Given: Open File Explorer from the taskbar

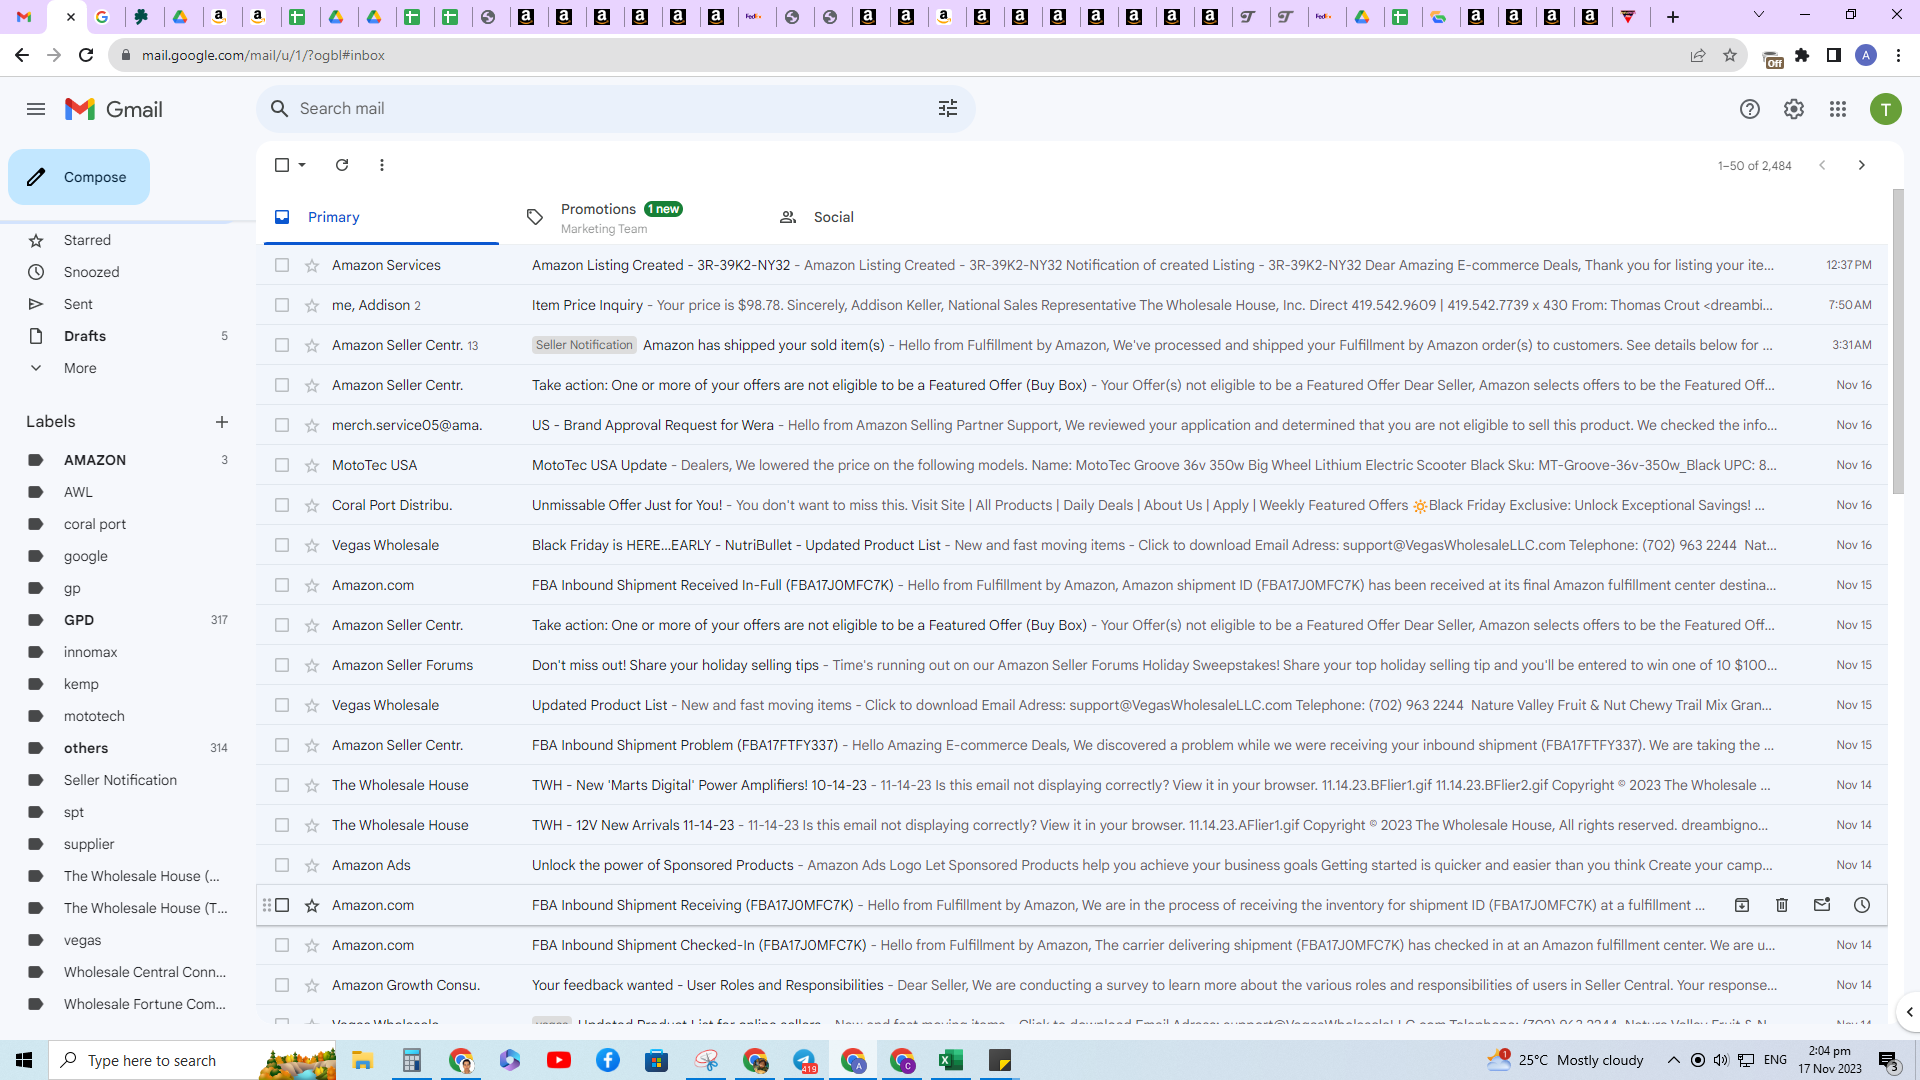Looking at the screenshot, I should 362,1060.
